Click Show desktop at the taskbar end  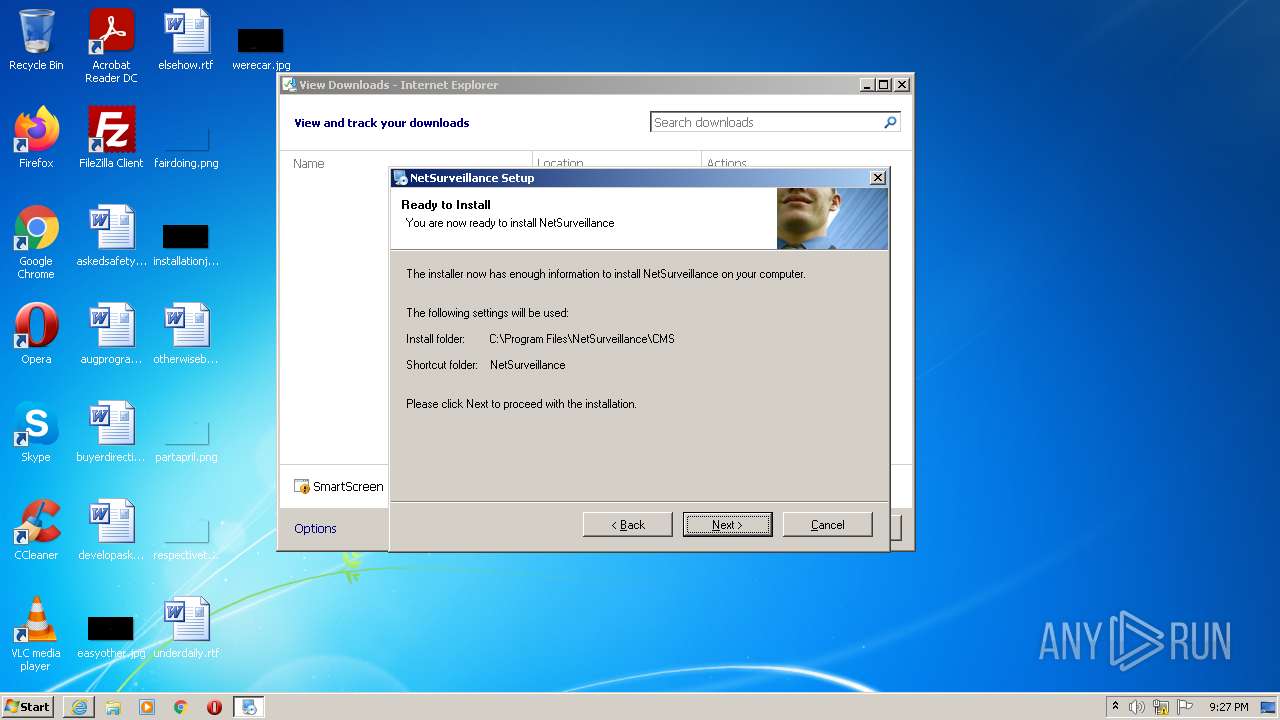tap(1268, 707)
